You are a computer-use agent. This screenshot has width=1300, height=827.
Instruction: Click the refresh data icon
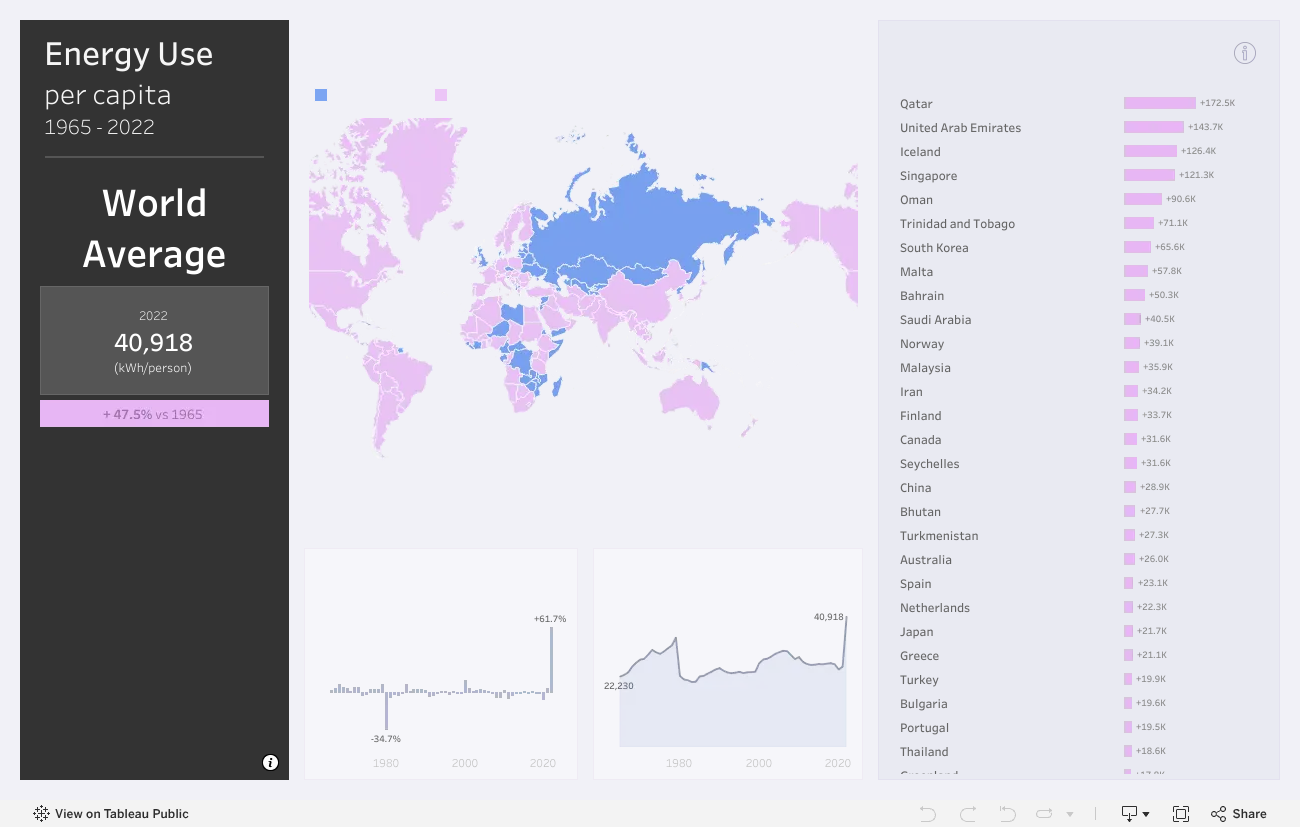click(x=1045, y=814)
